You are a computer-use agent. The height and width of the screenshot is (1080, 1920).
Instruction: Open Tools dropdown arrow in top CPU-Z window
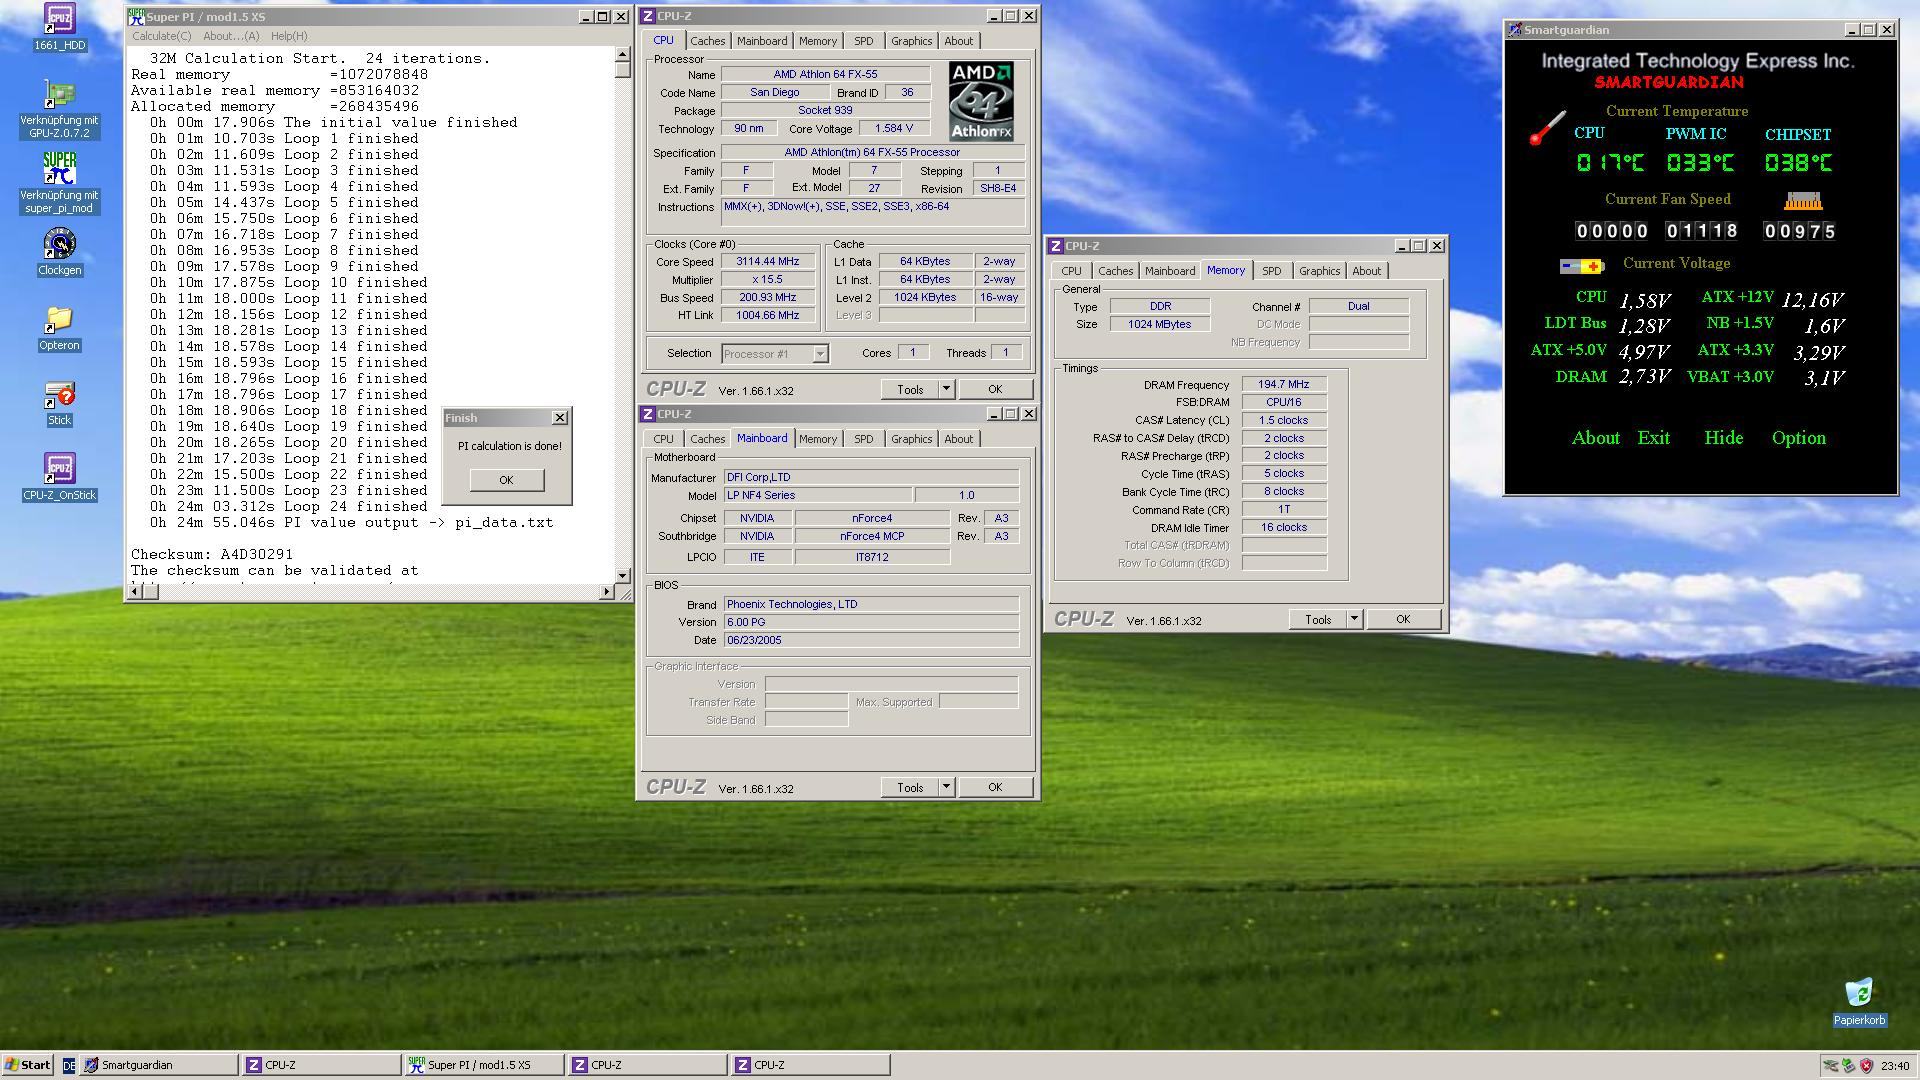tap(946, 389)
